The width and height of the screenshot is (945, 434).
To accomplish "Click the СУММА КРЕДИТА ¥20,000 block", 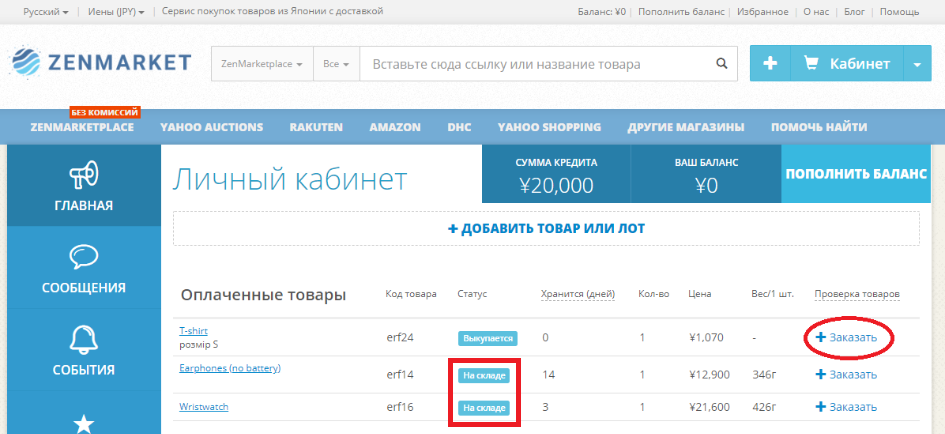I will tap(556, 174).
